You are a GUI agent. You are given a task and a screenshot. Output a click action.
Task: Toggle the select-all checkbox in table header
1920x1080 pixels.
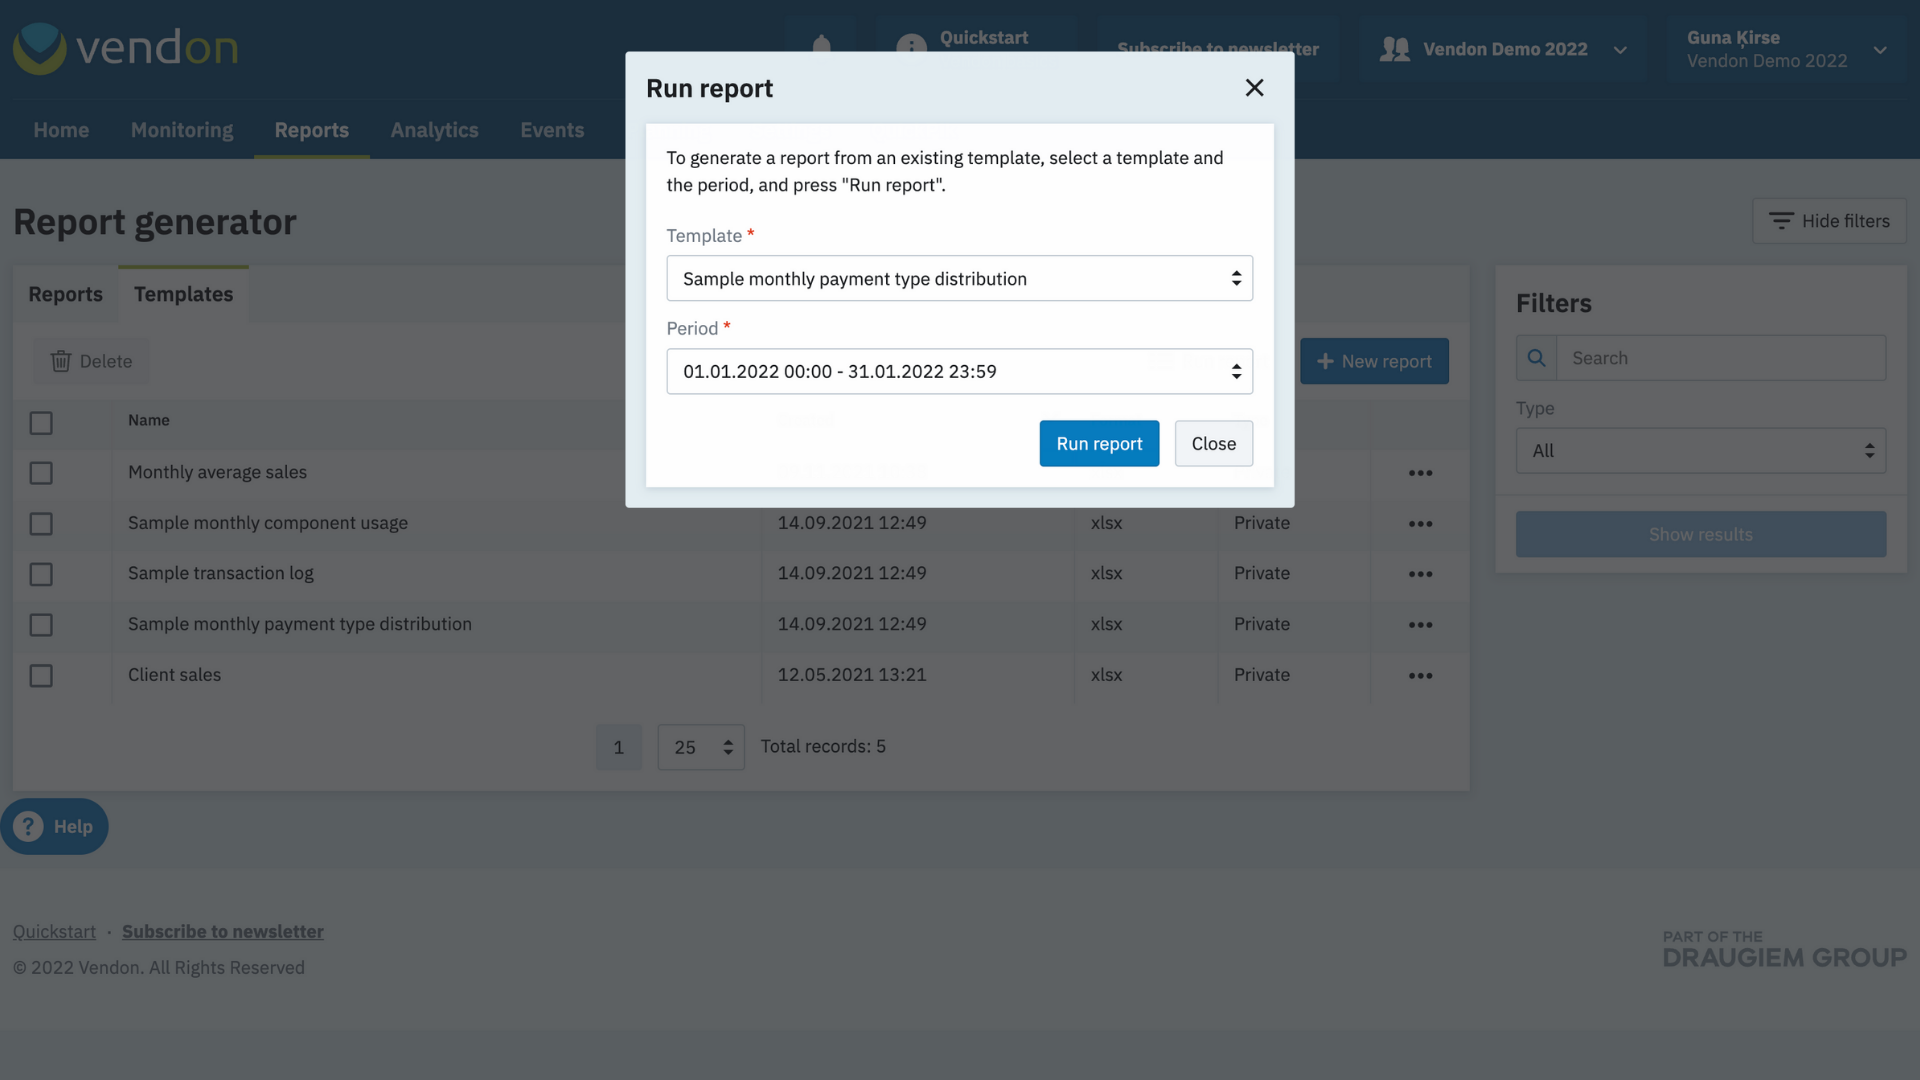click(41, 423)
